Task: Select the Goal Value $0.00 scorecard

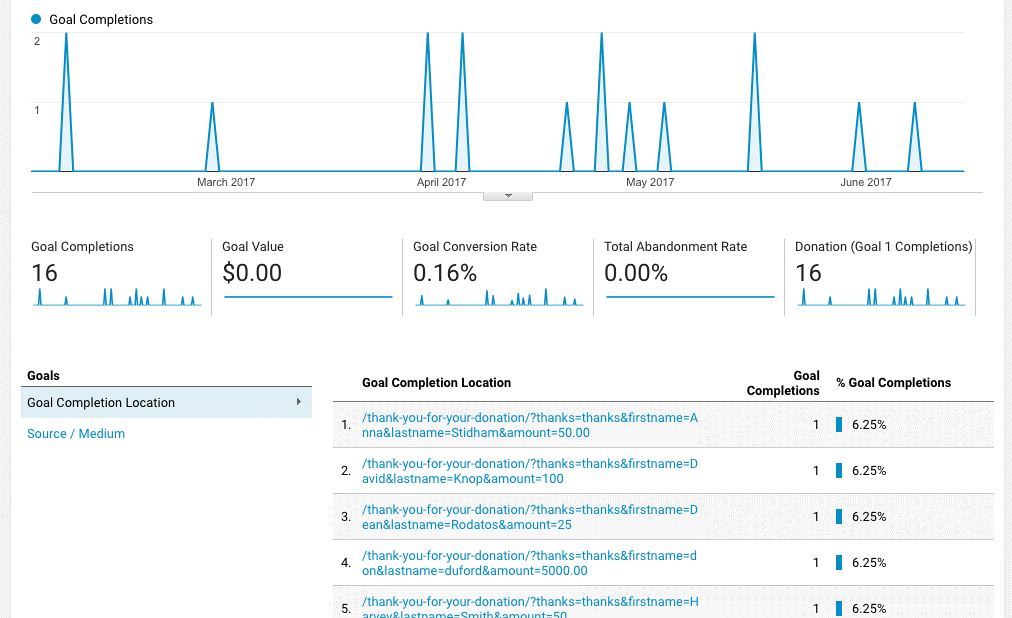Action: 307,272
